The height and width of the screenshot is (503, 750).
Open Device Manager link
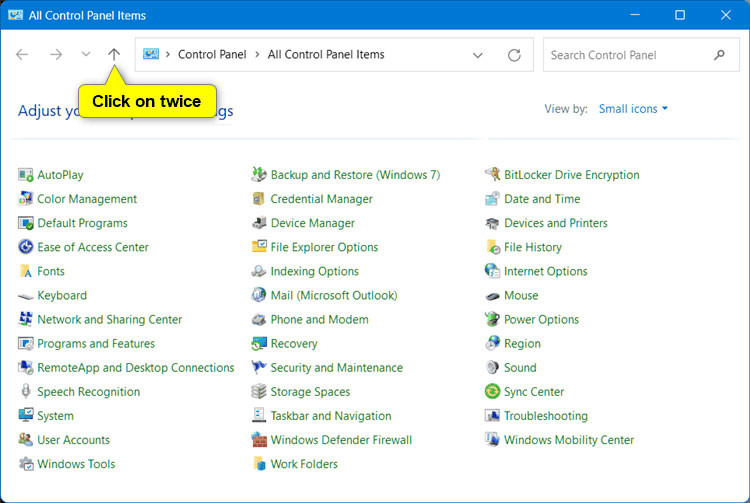pyautogui.click(x=312, y=223)
